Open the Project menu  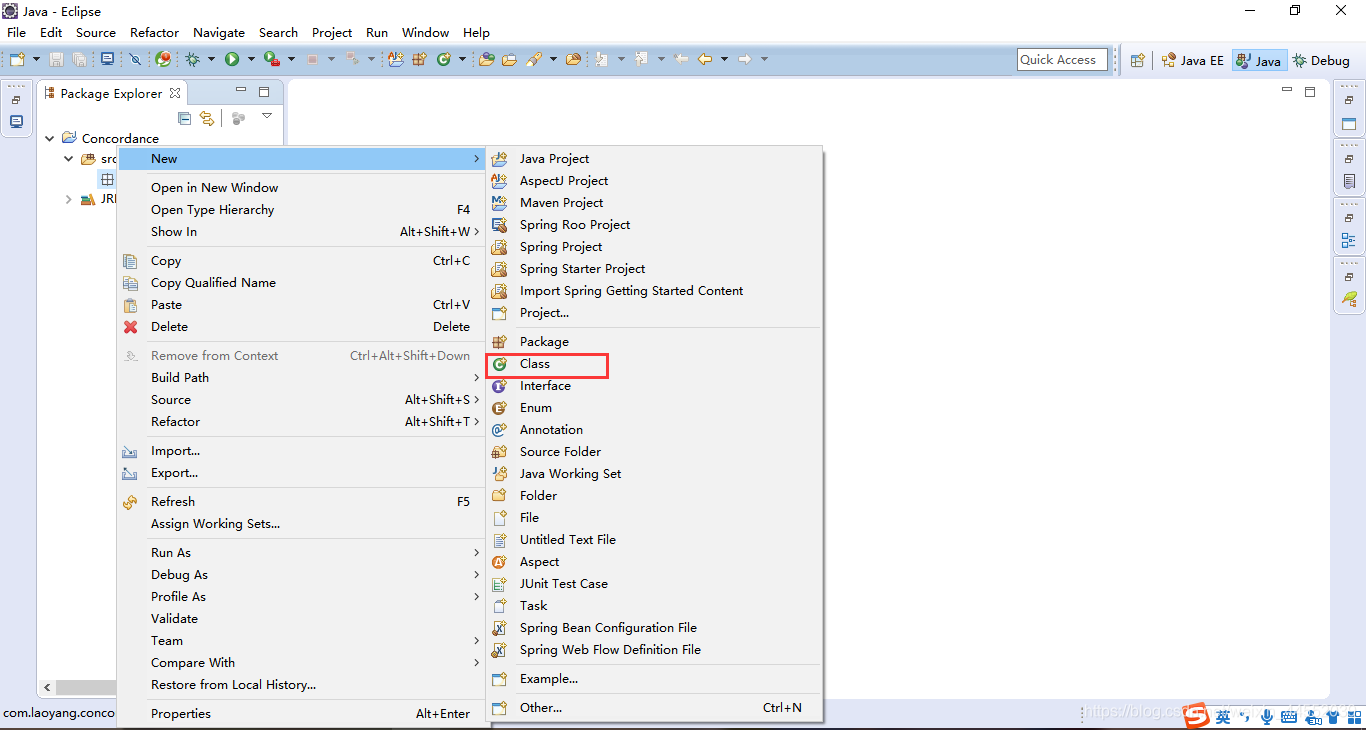tap(332, 32)
